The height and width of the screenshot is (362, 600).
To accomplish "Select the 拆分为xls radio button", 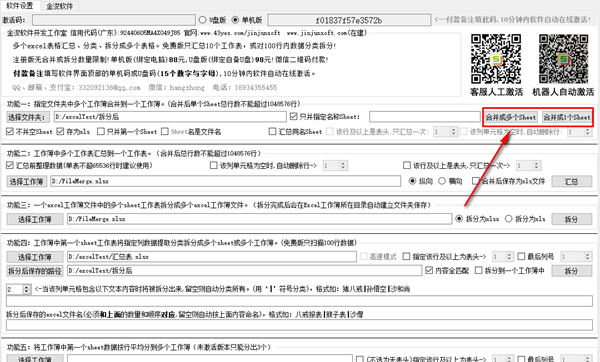I will 509,219.
